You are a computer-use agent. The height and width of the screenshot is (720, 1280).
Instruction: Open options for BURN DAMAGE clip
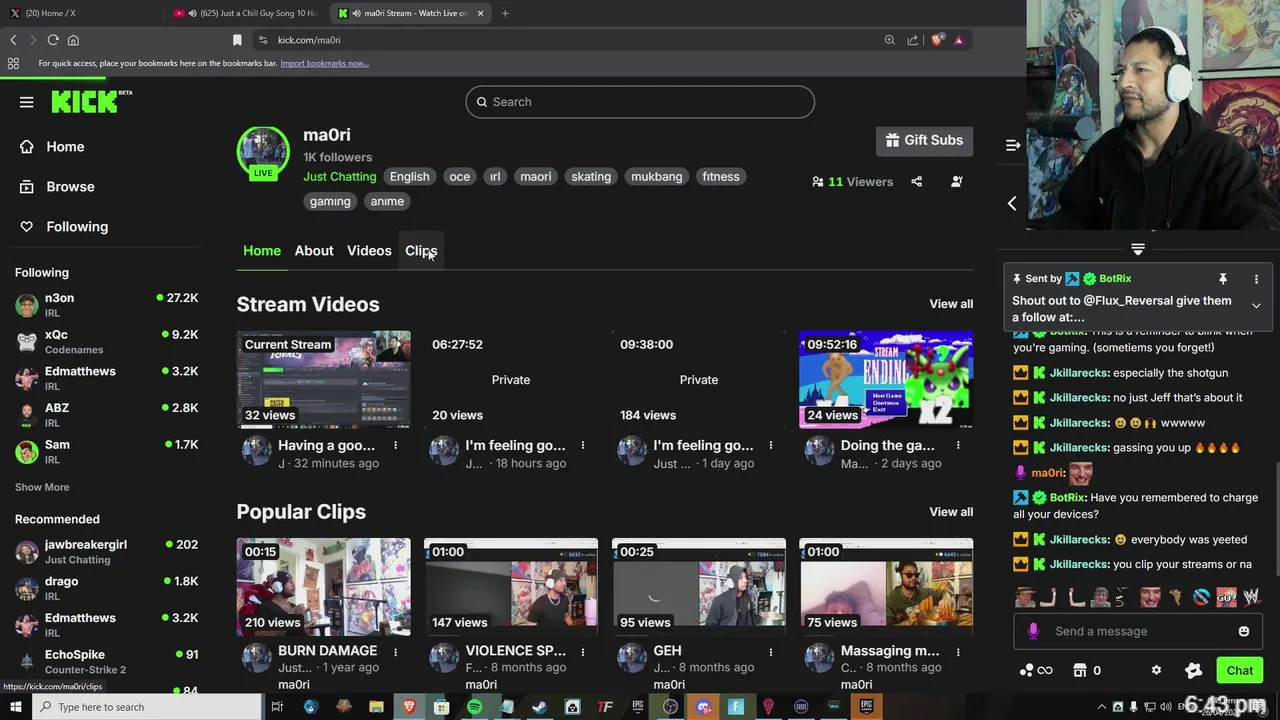click(x=395, y=651)
